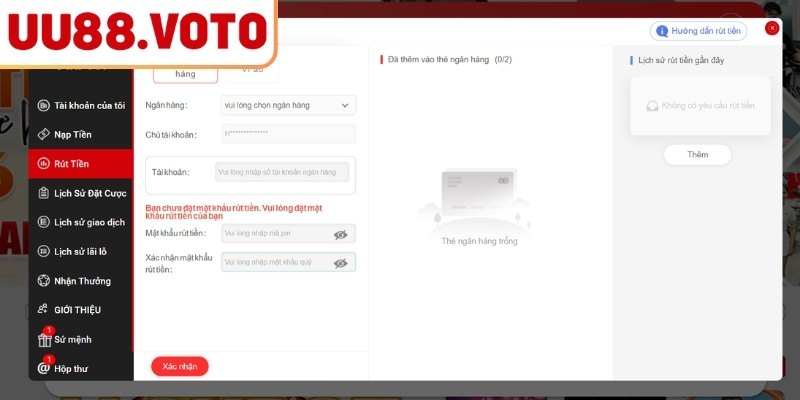
Task: Toggle eye icon in 'Xác nhận mật khẩu' field
Action: [341, 263]
